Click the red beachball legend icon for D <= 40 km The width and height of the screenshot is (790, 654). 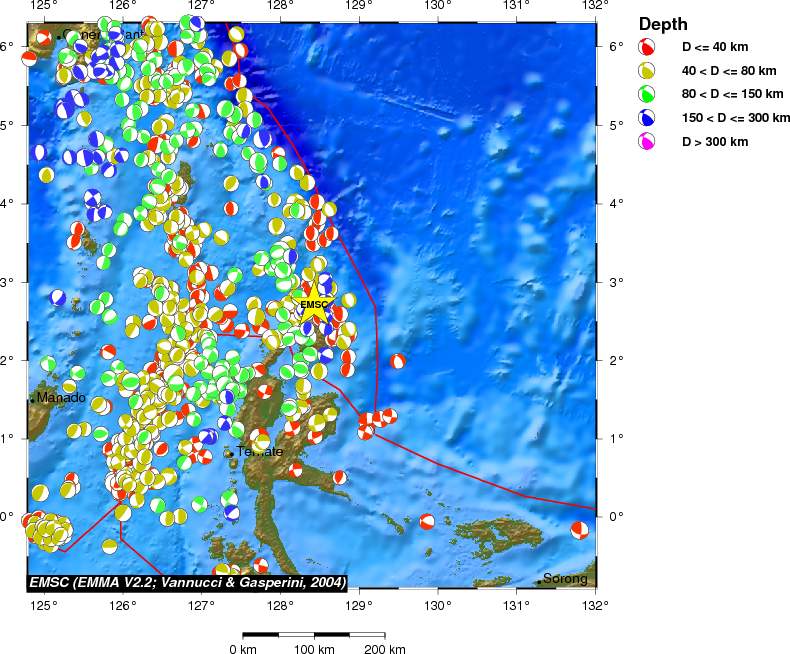click(646, 47)
